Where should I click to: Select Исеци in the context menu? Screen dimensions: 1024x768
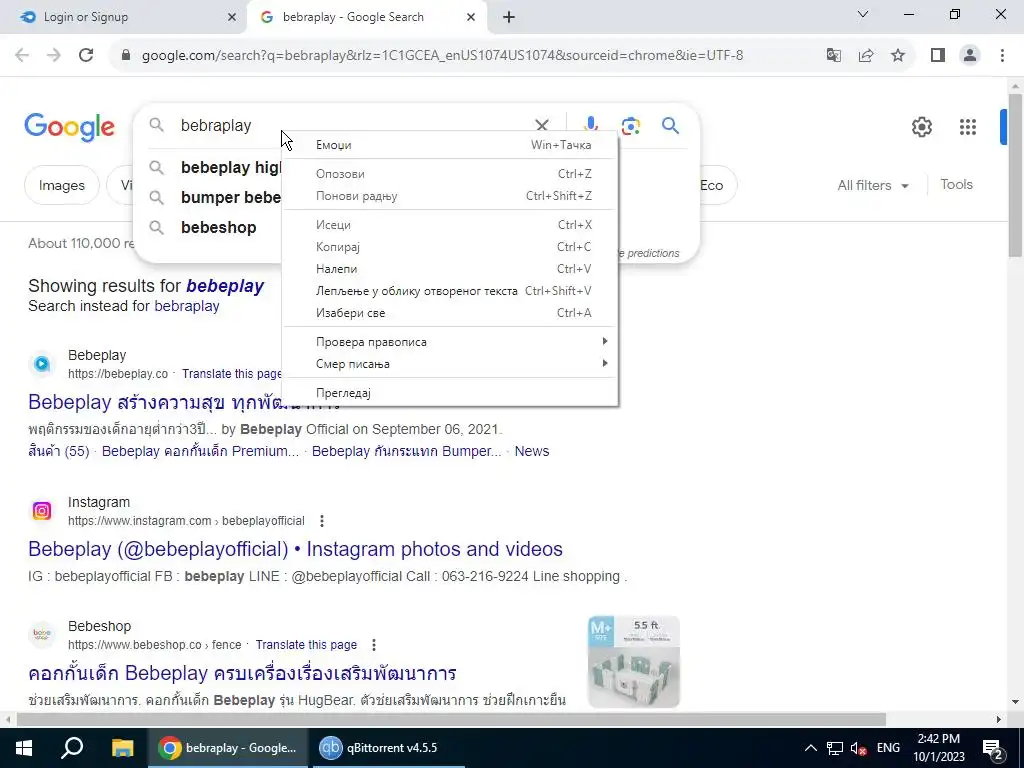click(450, 225)
